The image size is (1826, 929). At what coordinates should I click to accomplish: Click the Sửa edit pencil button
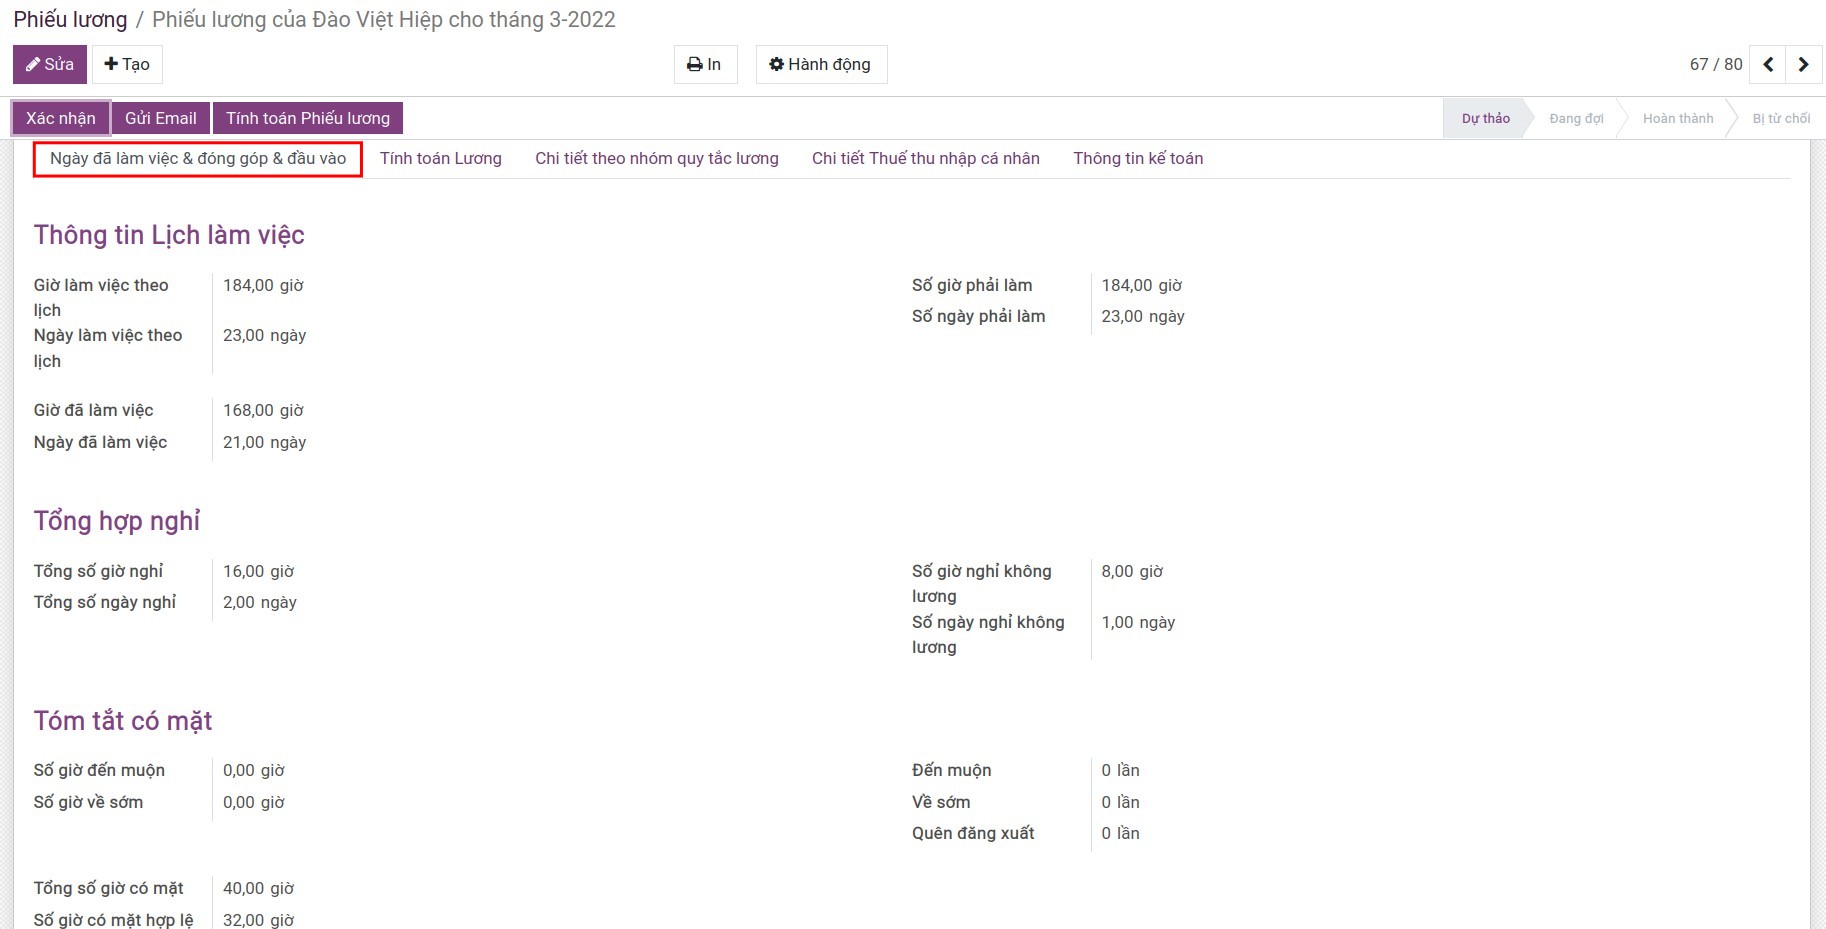click(x=50, y=64)
